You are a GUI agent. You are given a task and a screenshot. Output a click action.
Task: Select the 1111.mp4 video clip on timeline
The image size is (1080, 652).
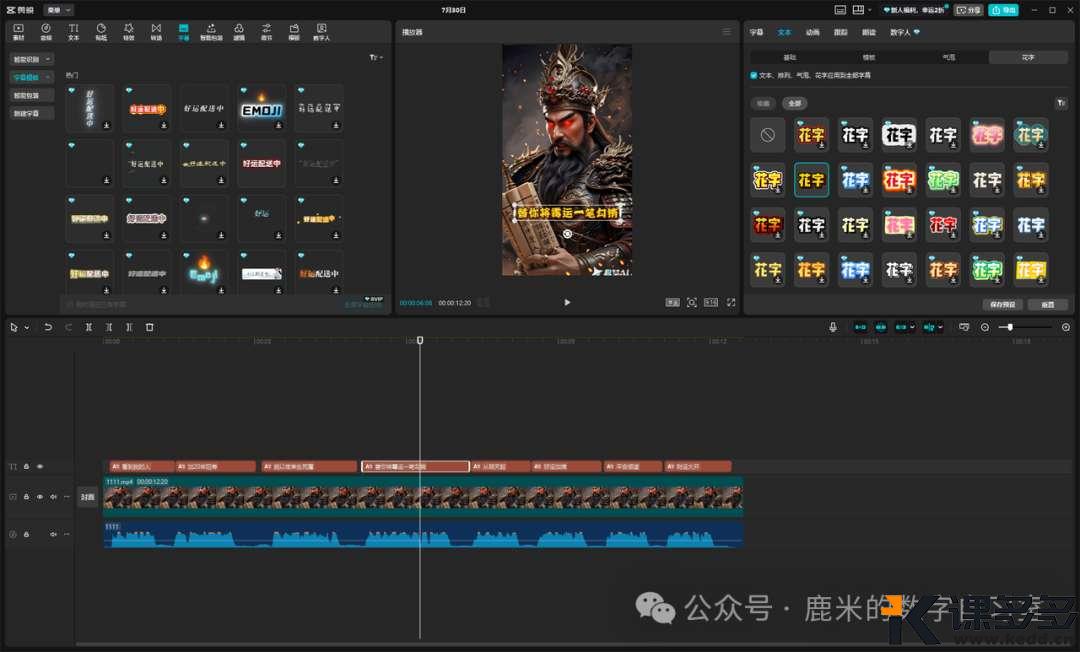tap(423, 496)
